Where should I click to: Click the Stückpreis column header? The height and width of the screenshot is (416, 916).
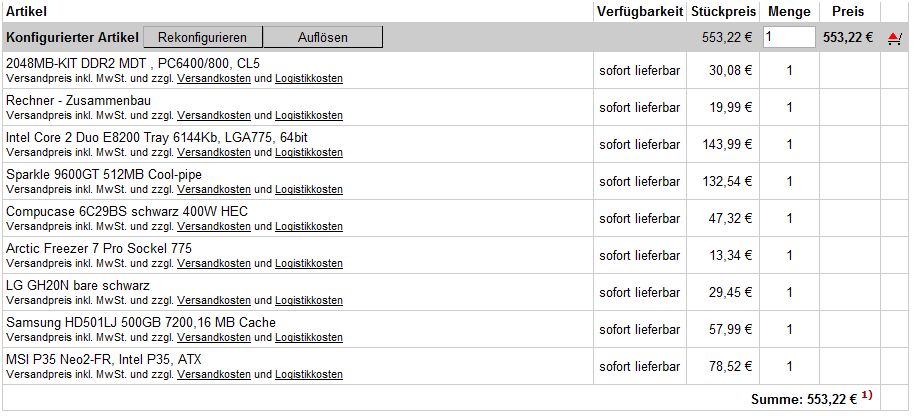coord(723,11)
